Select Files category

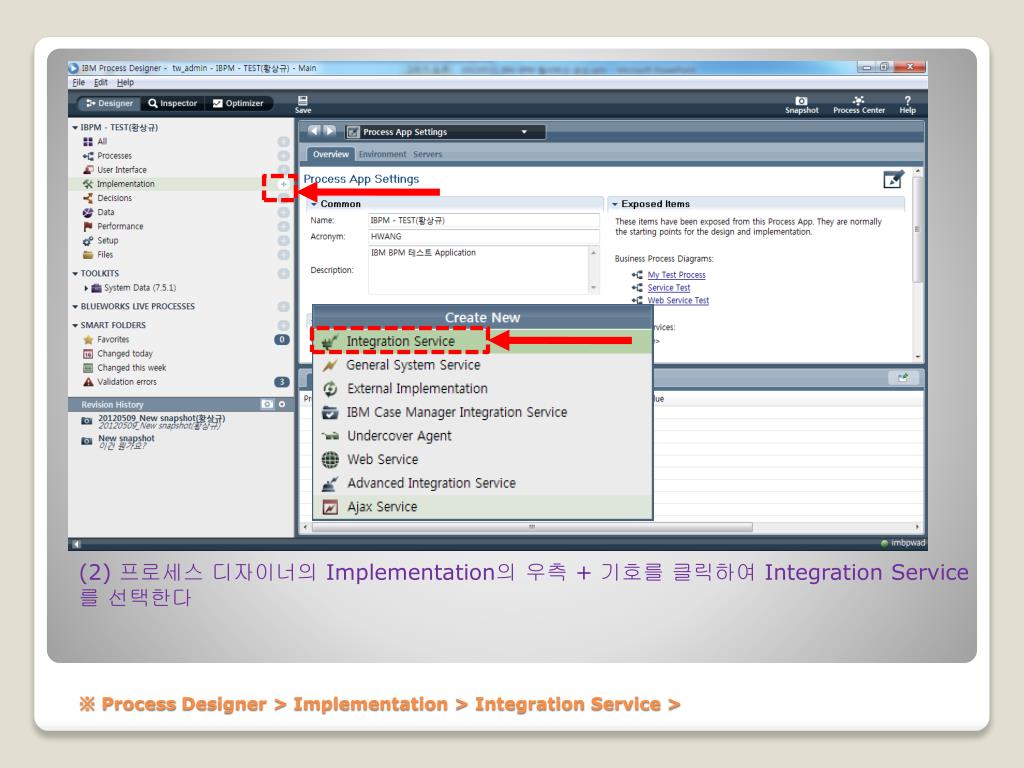[105, 255]
